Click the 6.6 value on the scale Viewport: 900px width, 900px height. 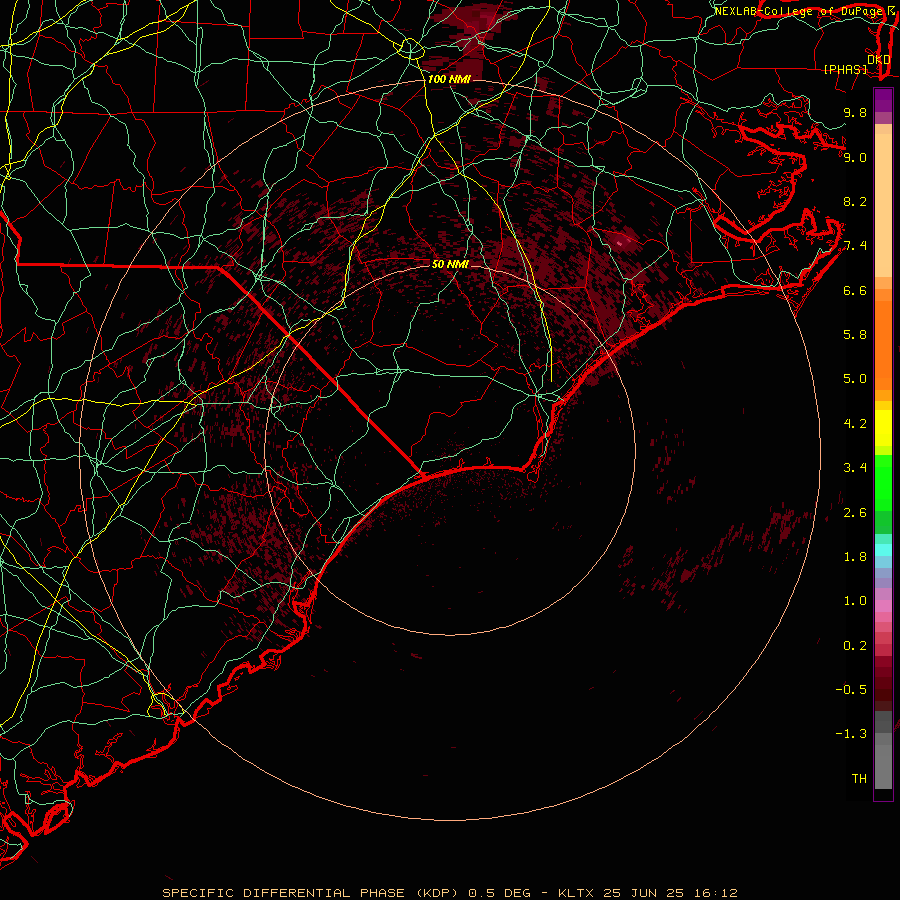(855, 290)
